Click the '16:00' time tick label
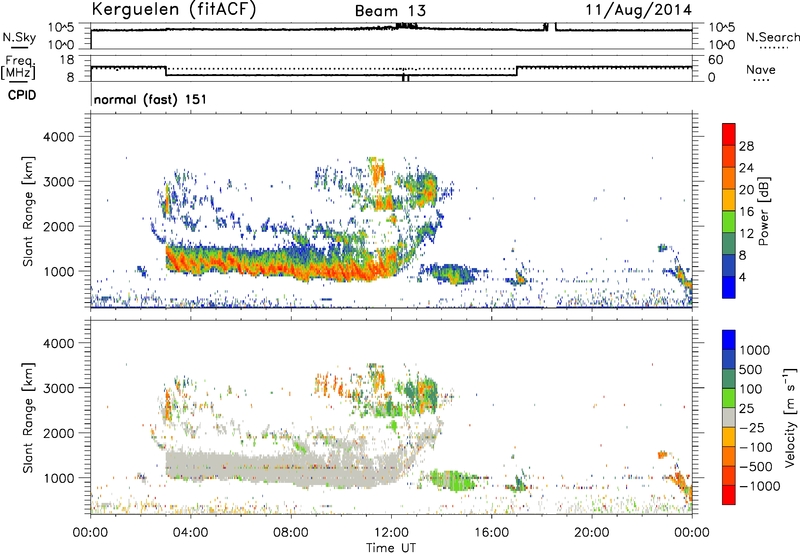 click(x=491, y=533)
